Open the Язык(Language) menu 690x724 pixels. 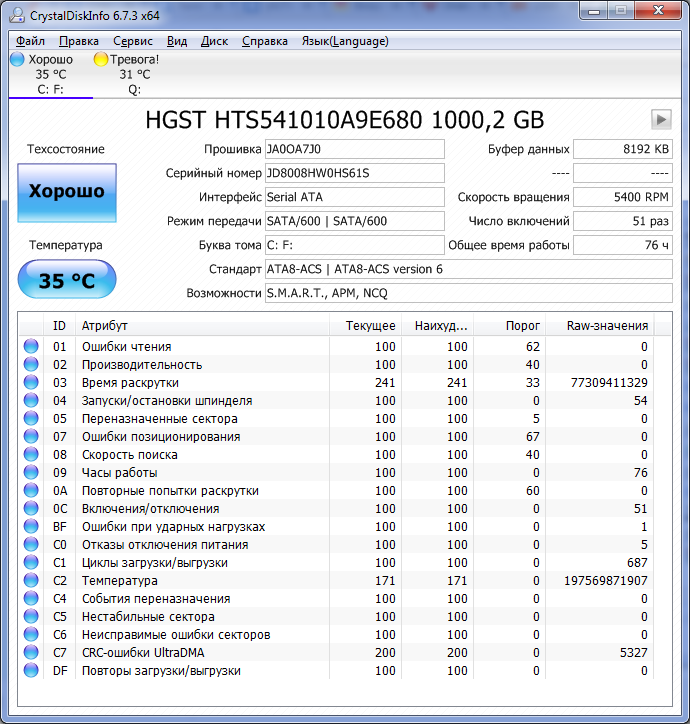pyautogui.click(x=345, y=41)
